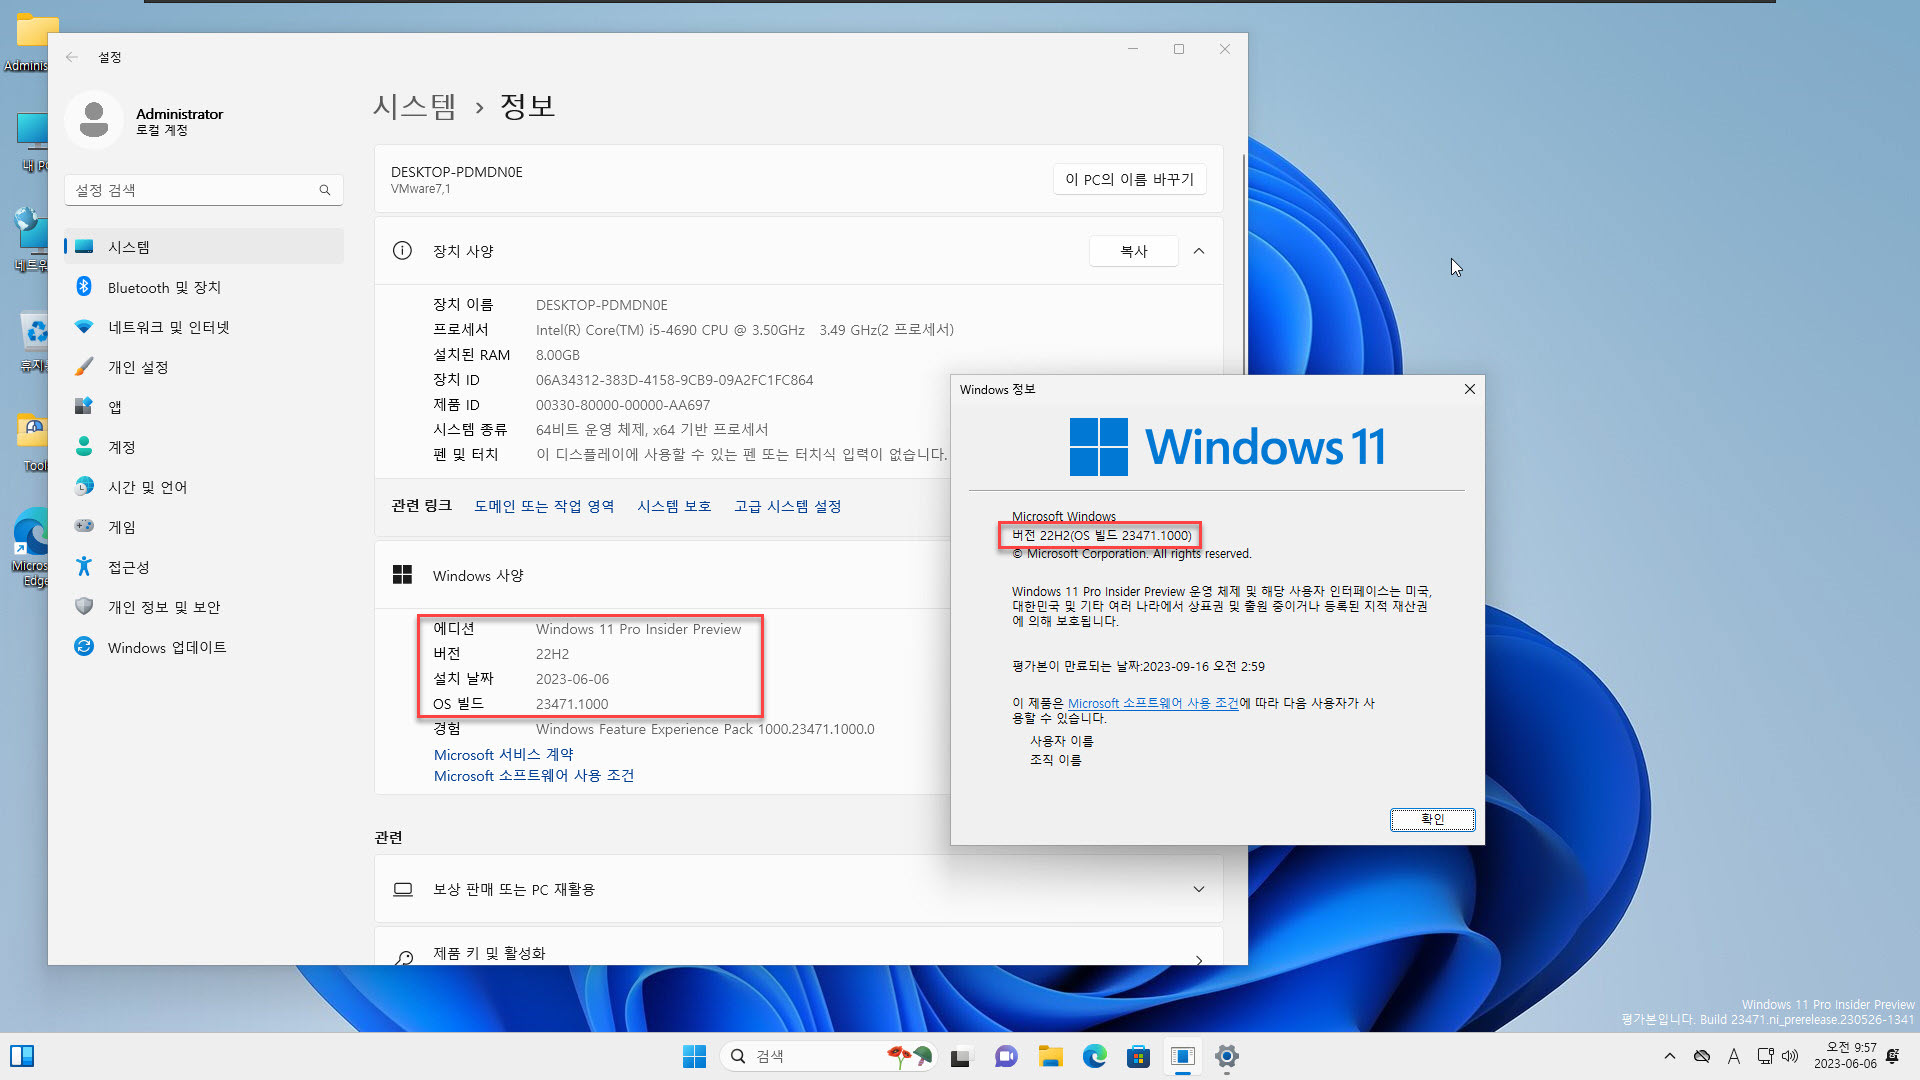Open 계정 settings category
The height and width of the screenshot is (1080, 1920).
tap(204, 447)
